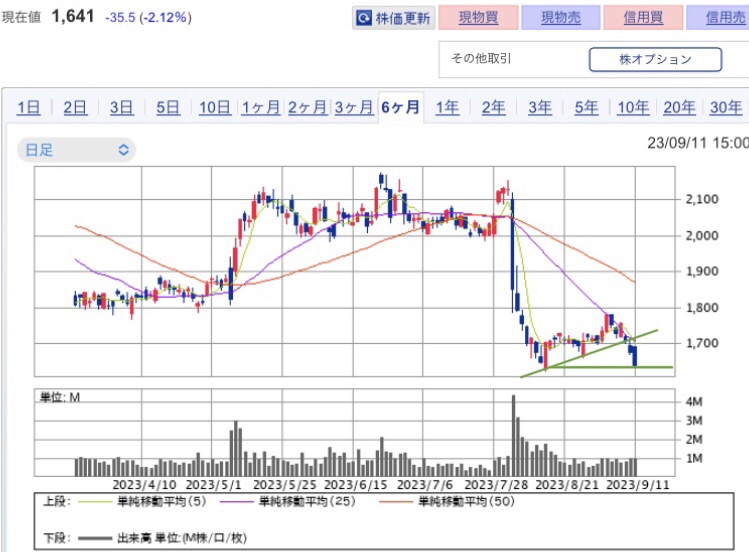Switch to the 2ヶ月 chart tab

[x=307, y=107]
